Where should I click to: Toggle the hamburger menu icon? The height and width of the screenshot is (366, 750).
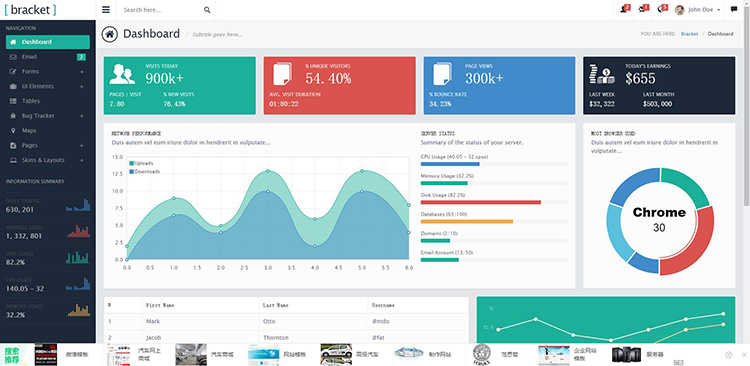pos(106,10)
